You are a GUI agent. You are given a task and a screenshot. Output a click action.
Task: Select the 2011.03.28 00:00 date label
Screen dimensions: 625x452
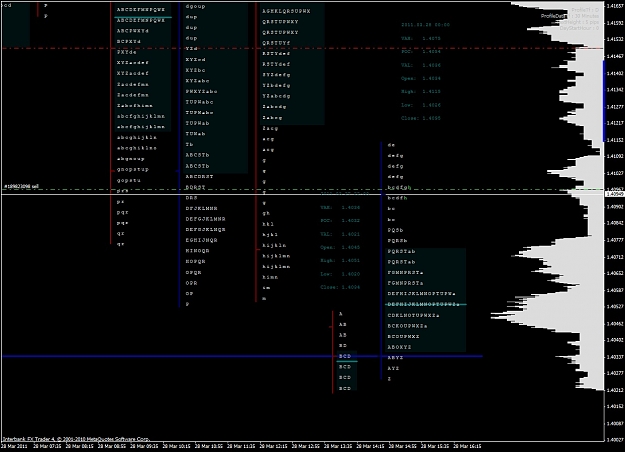(x=425, y=25)
